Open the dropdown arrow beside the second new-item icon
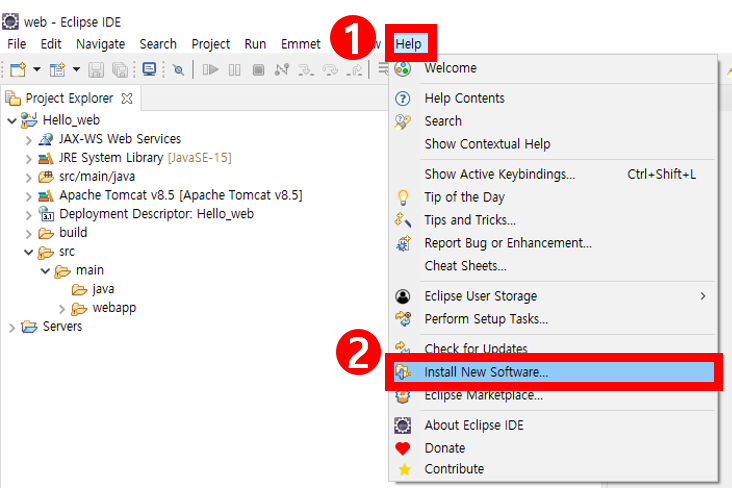The image size is (732, 488). click(76, 70)
